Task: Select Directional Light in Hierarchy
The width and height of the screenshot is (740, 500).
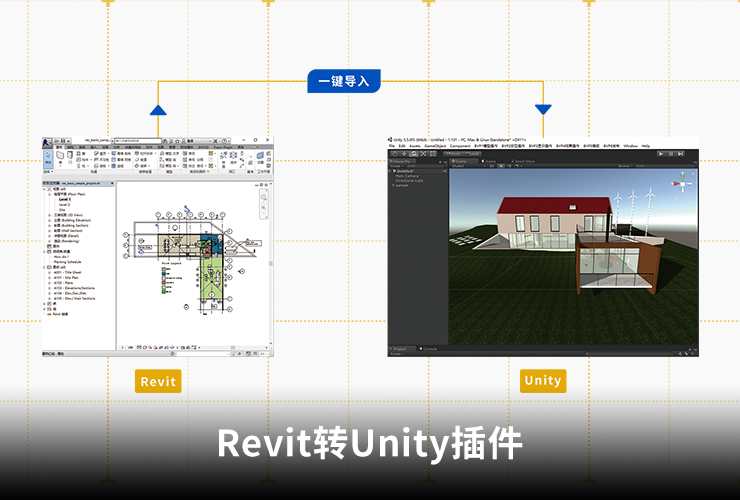Action: click(409, 181)
